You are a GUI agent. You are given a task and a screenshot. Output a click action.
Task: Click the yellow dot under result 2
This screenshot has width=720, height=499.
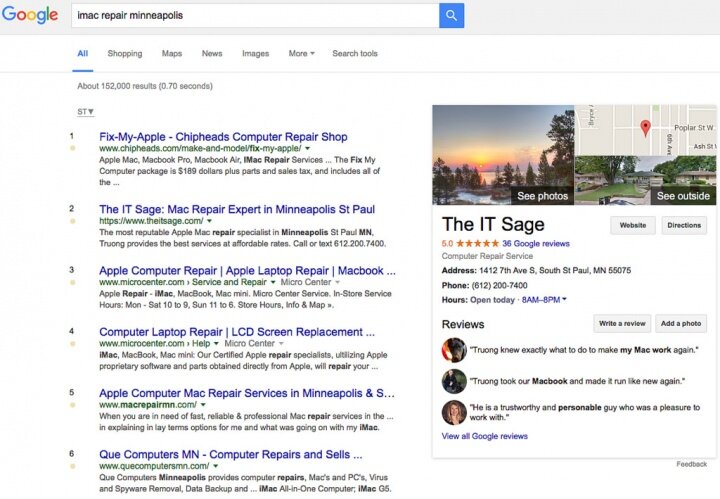tap(72, 221)
